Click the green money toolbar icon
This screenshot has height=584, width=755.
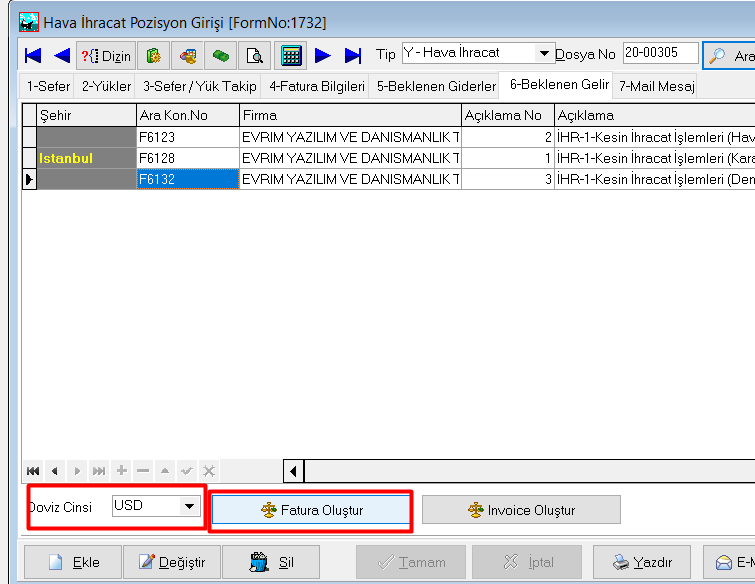221,56
